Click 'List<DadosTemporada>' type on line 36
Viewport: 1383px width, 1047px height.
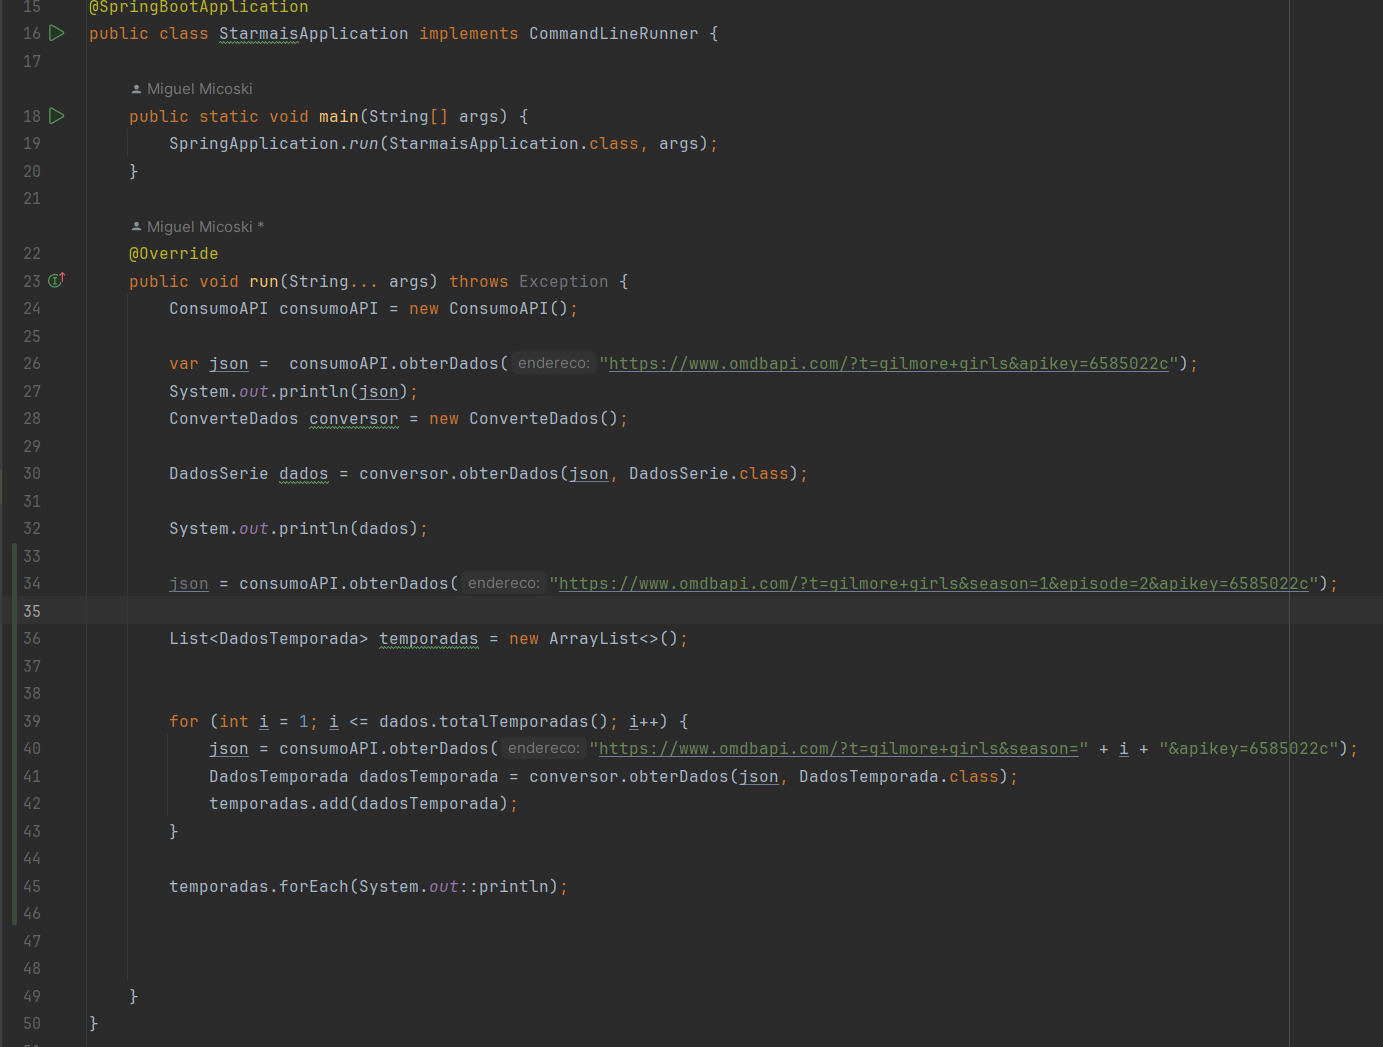269,639
